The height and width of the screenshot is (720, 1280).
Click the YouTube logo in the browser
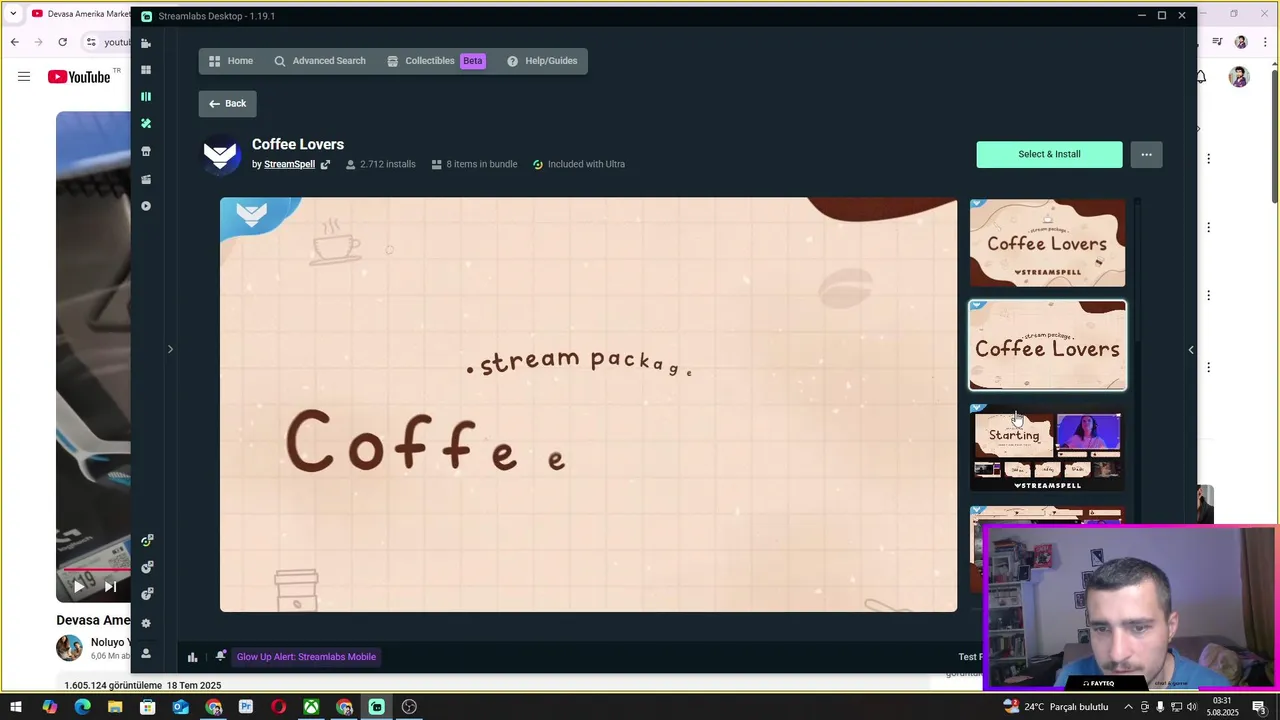pyautogui.click(x=79, y=77)
